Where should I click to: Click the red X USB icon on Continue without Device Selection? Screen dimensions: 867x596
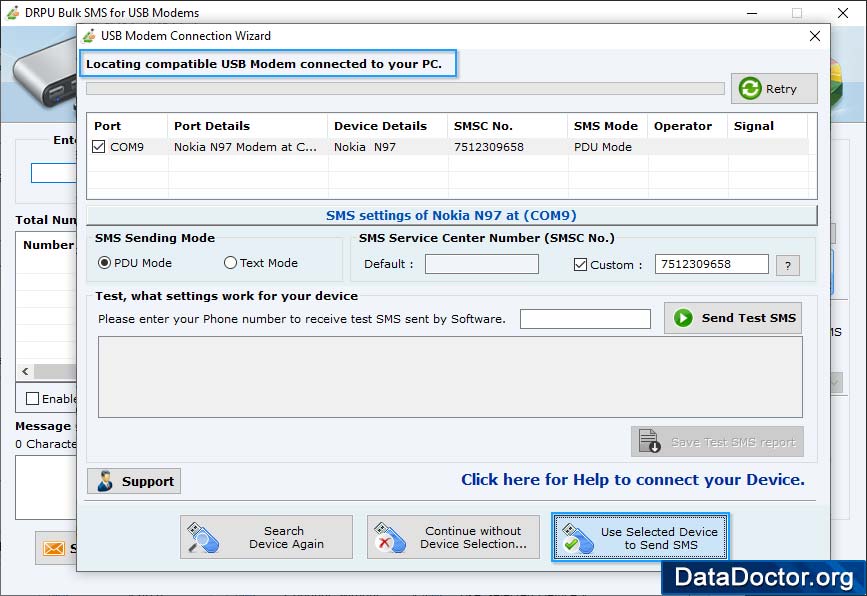point(390,537)
